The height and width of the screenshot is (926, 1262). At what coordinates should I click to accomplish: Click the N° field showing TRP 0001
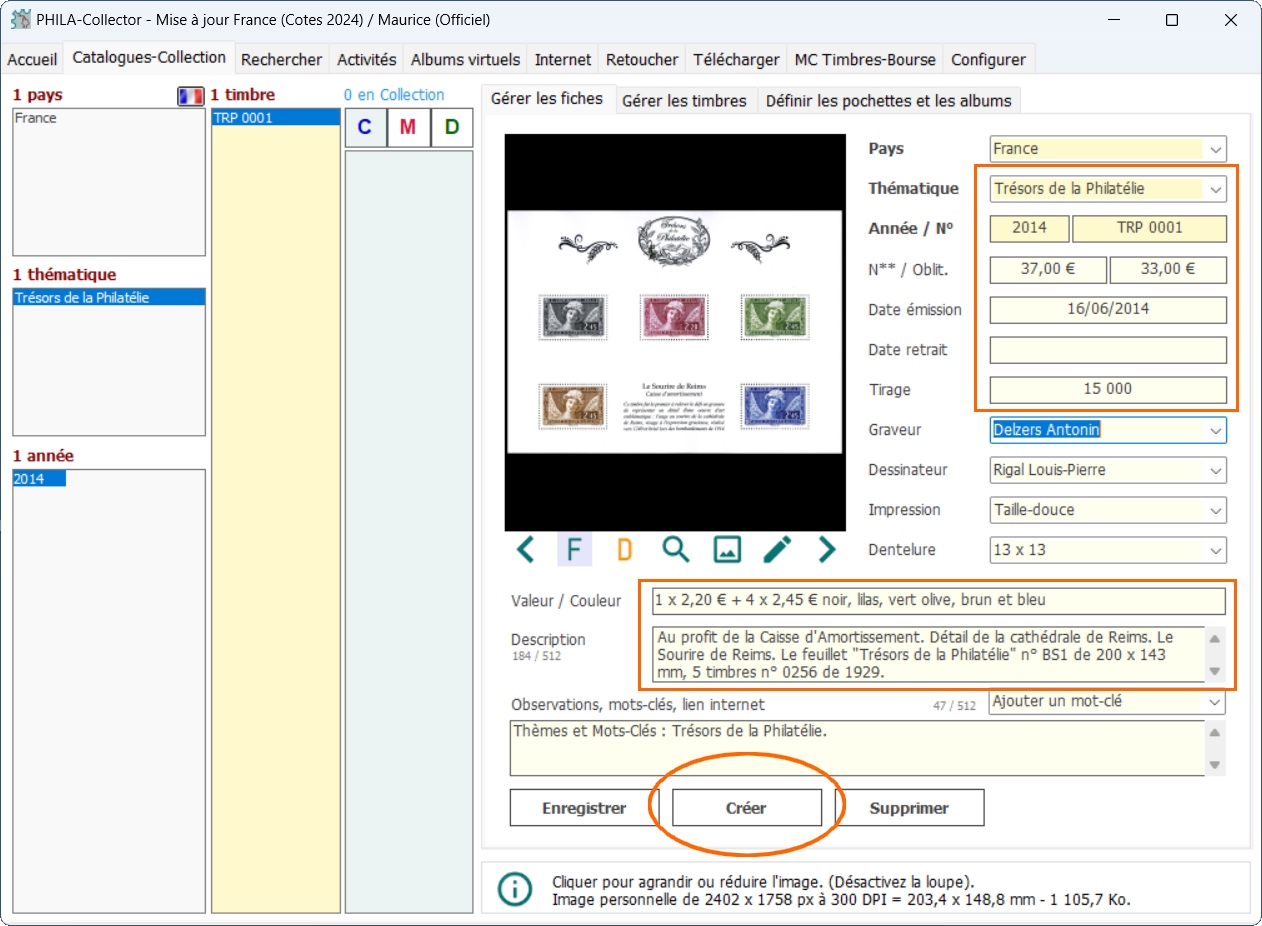click(x=1149, y=228)
